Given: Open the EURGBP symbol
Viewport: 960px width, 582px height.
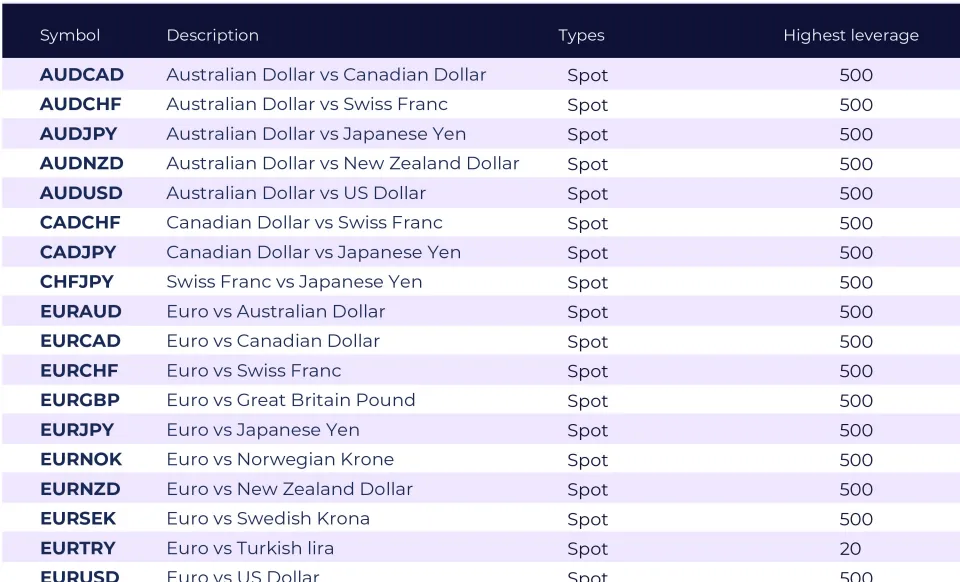Looking at the screenshot, I should [x=80, y=400].
